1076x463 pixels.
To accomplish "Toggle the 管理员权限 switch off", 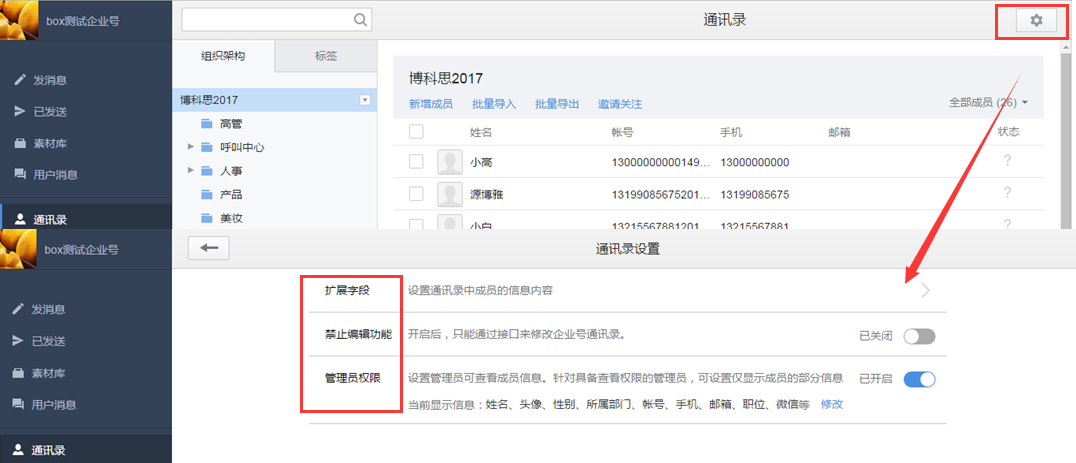I will point(920,379).
